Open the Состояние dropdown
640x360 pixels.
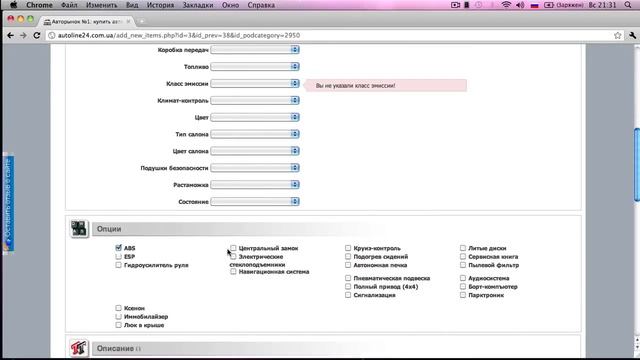click(x=255, y=202)
